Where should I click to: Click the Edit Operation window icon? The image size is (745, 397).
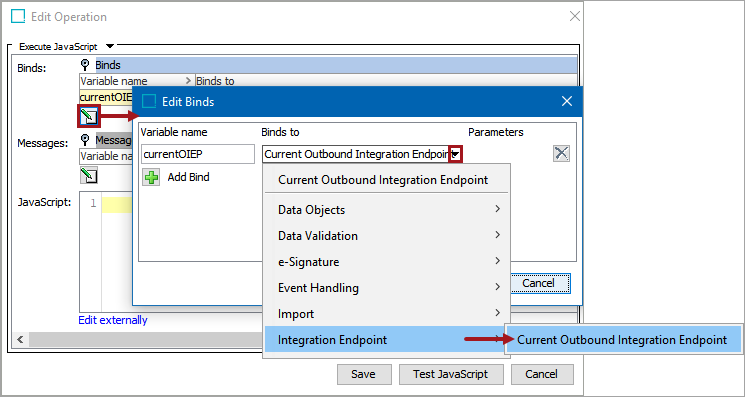[18, 17]
